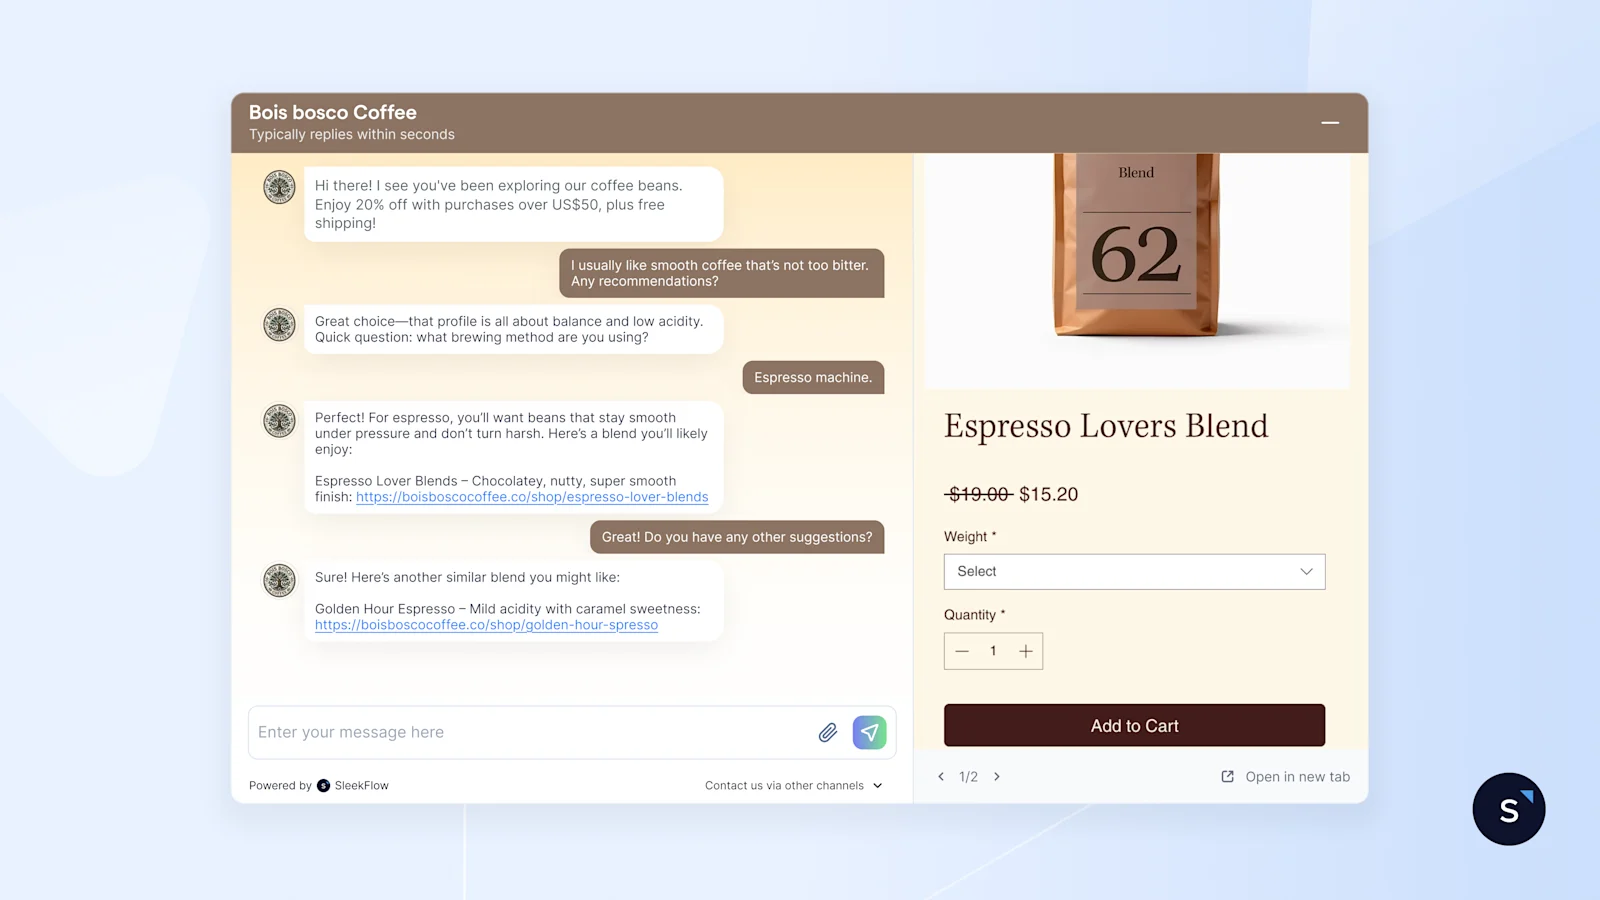Increase the quantity using the plus control

point(1026,651)
